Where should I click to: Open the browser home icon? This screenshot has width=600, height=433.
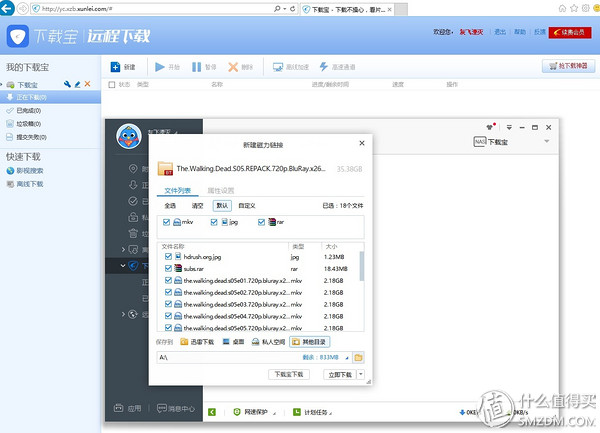pos(562,8)
